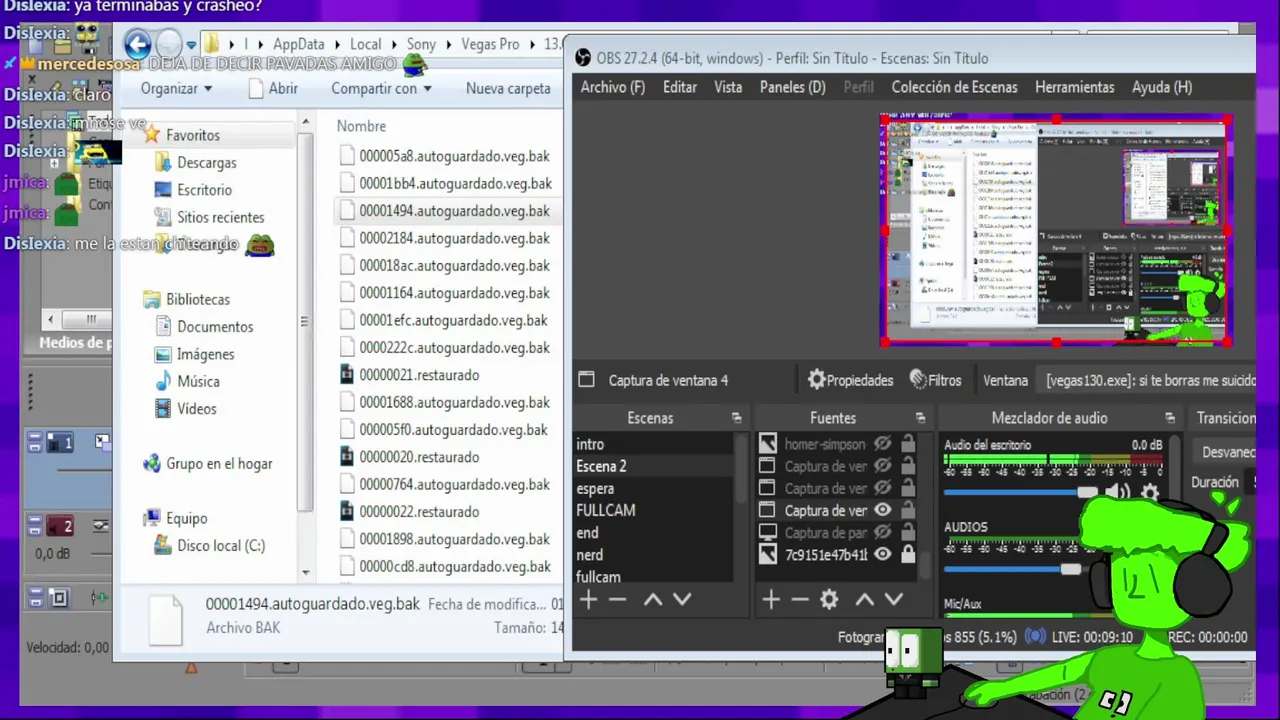Toggle lock on homer-simpson source
1280x720 pixels.
pyautogui.click(x=908, y=444)
